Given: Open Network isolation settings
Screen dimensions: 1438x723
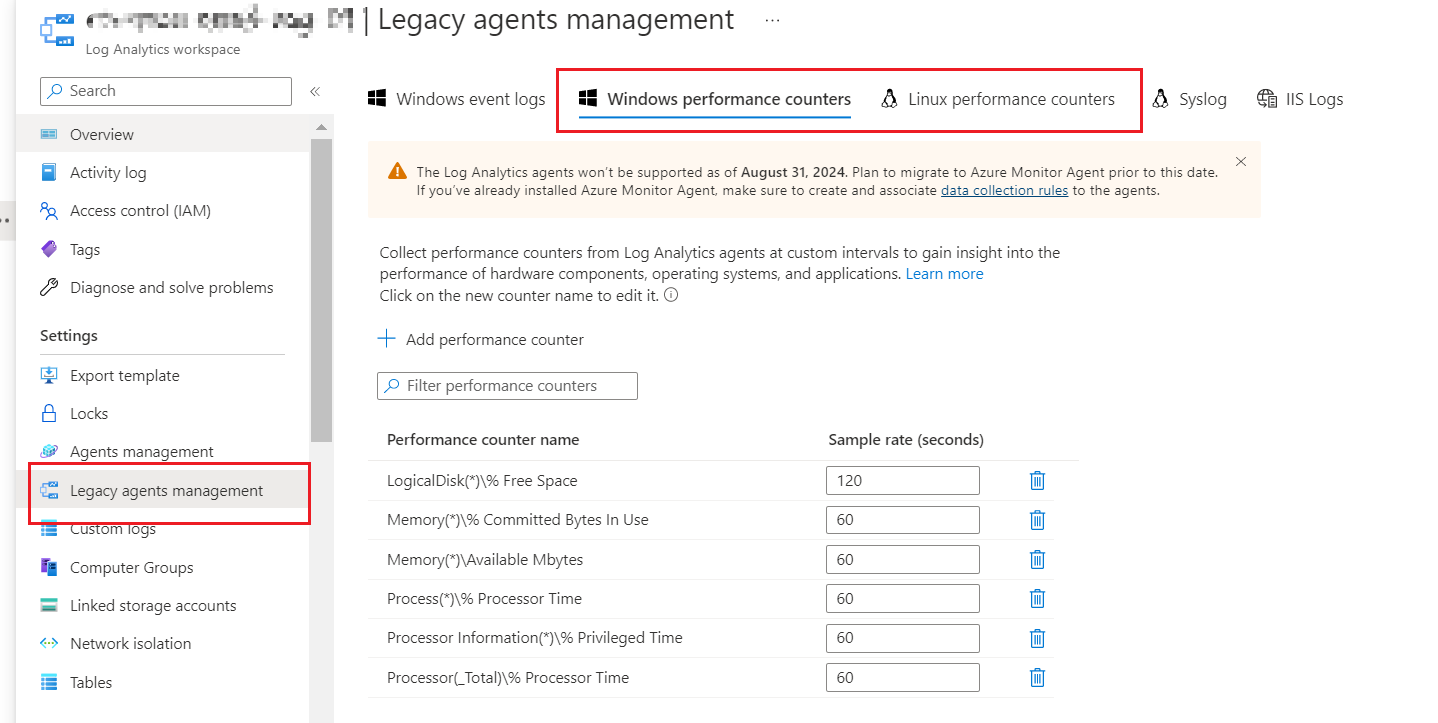Looking at the screenshot, I should click(163, 643).
